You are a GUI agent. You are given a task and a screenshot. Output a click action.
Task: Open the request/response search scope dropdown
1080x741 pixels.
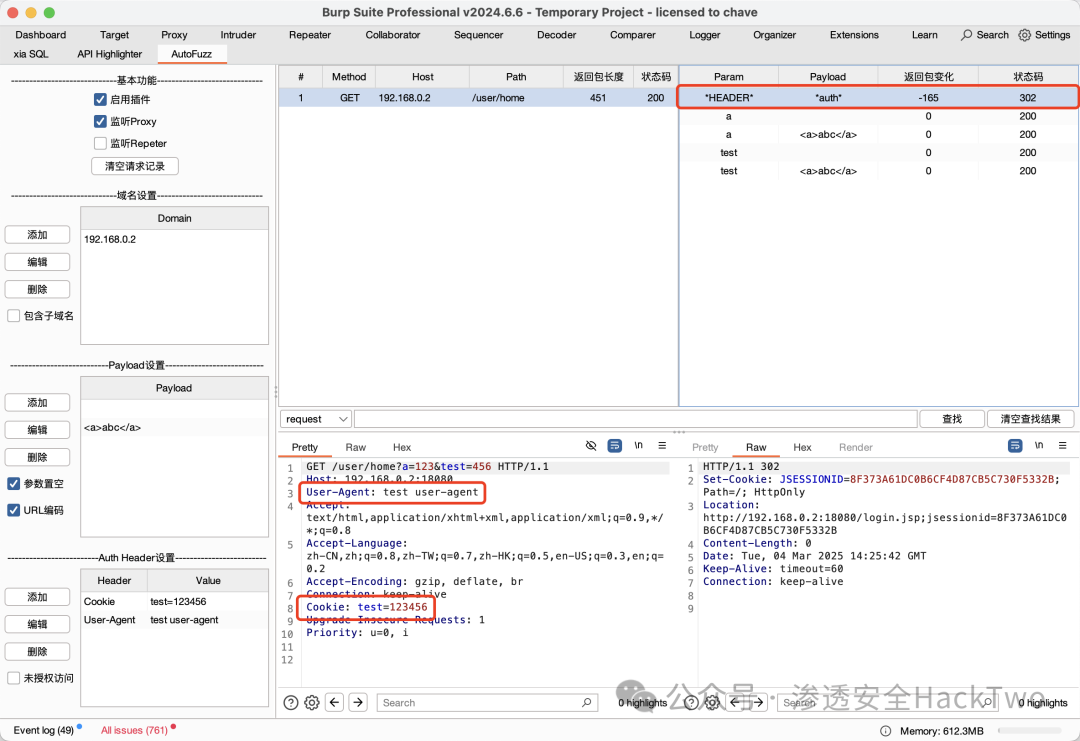[x=316, y=419]
